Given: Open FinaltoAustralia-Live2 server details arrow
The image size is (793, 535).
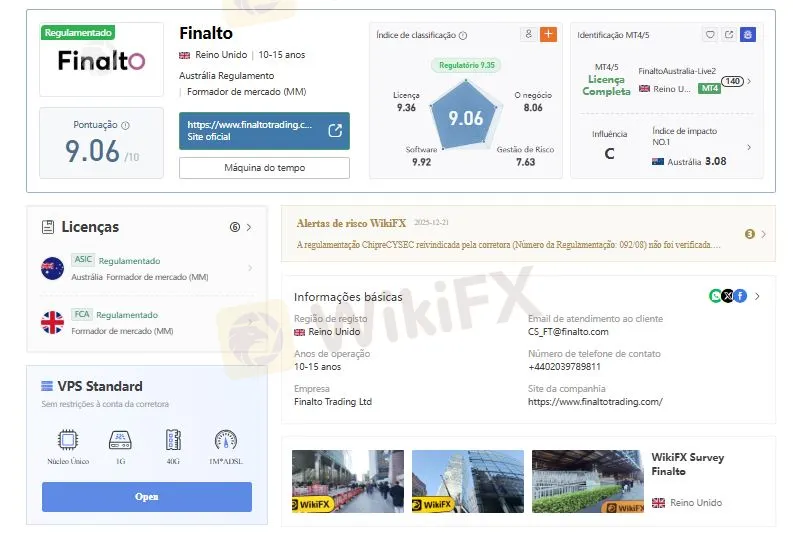Looking at the screenshot, I should [749, 81].
